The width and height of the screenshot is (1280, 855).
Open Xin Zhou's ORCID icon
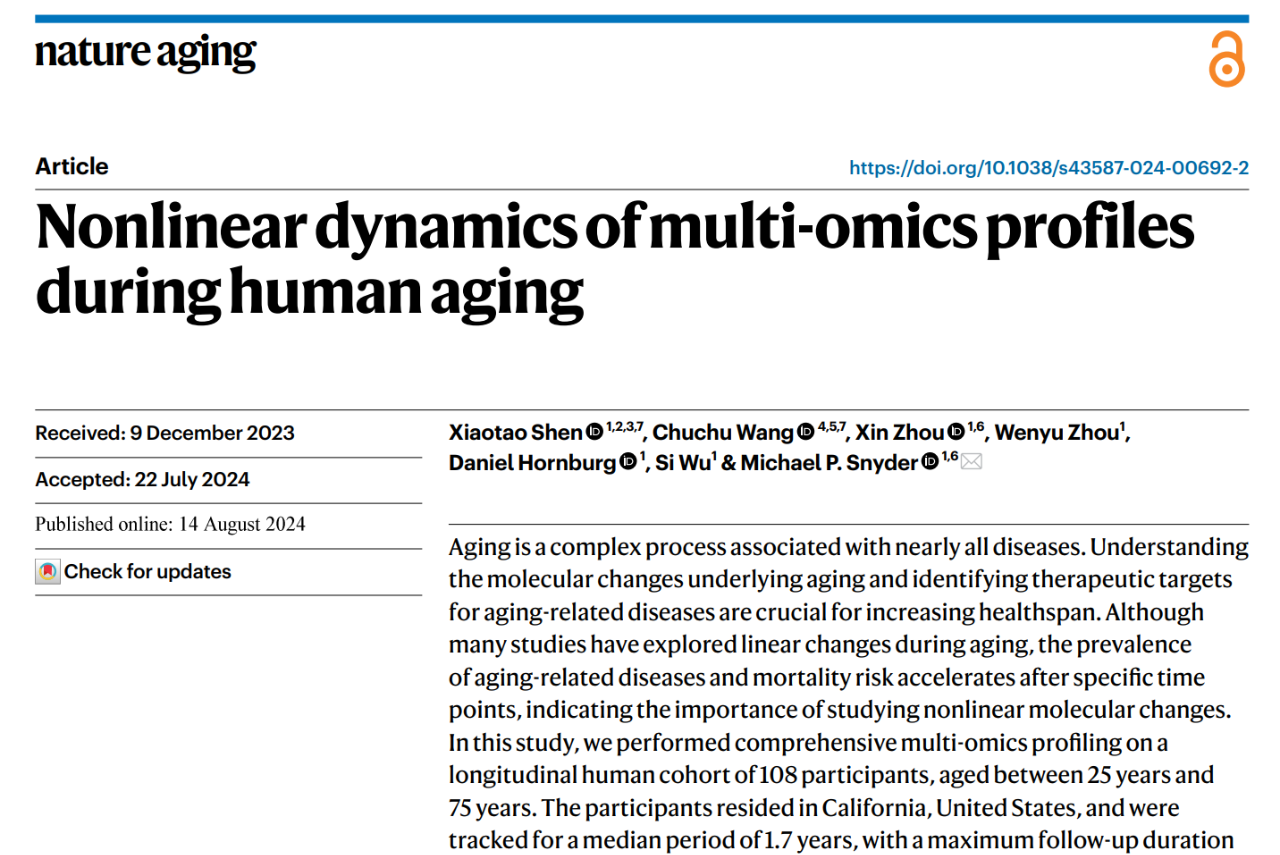(x=956, y=432)
